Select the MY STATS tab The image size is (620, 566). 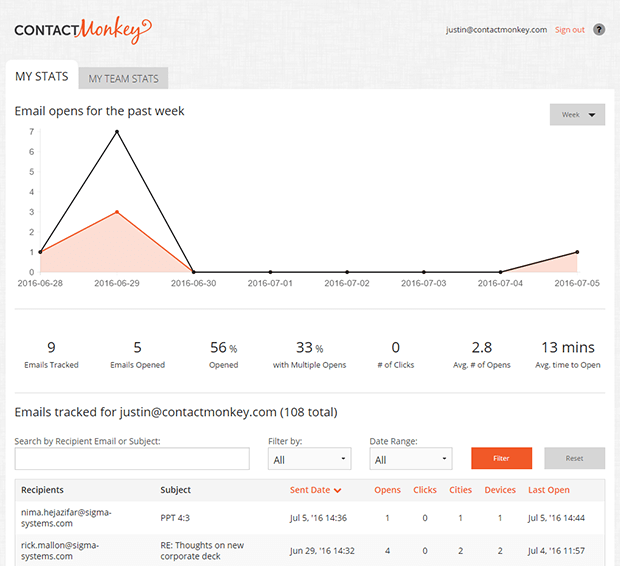(42, 76)
